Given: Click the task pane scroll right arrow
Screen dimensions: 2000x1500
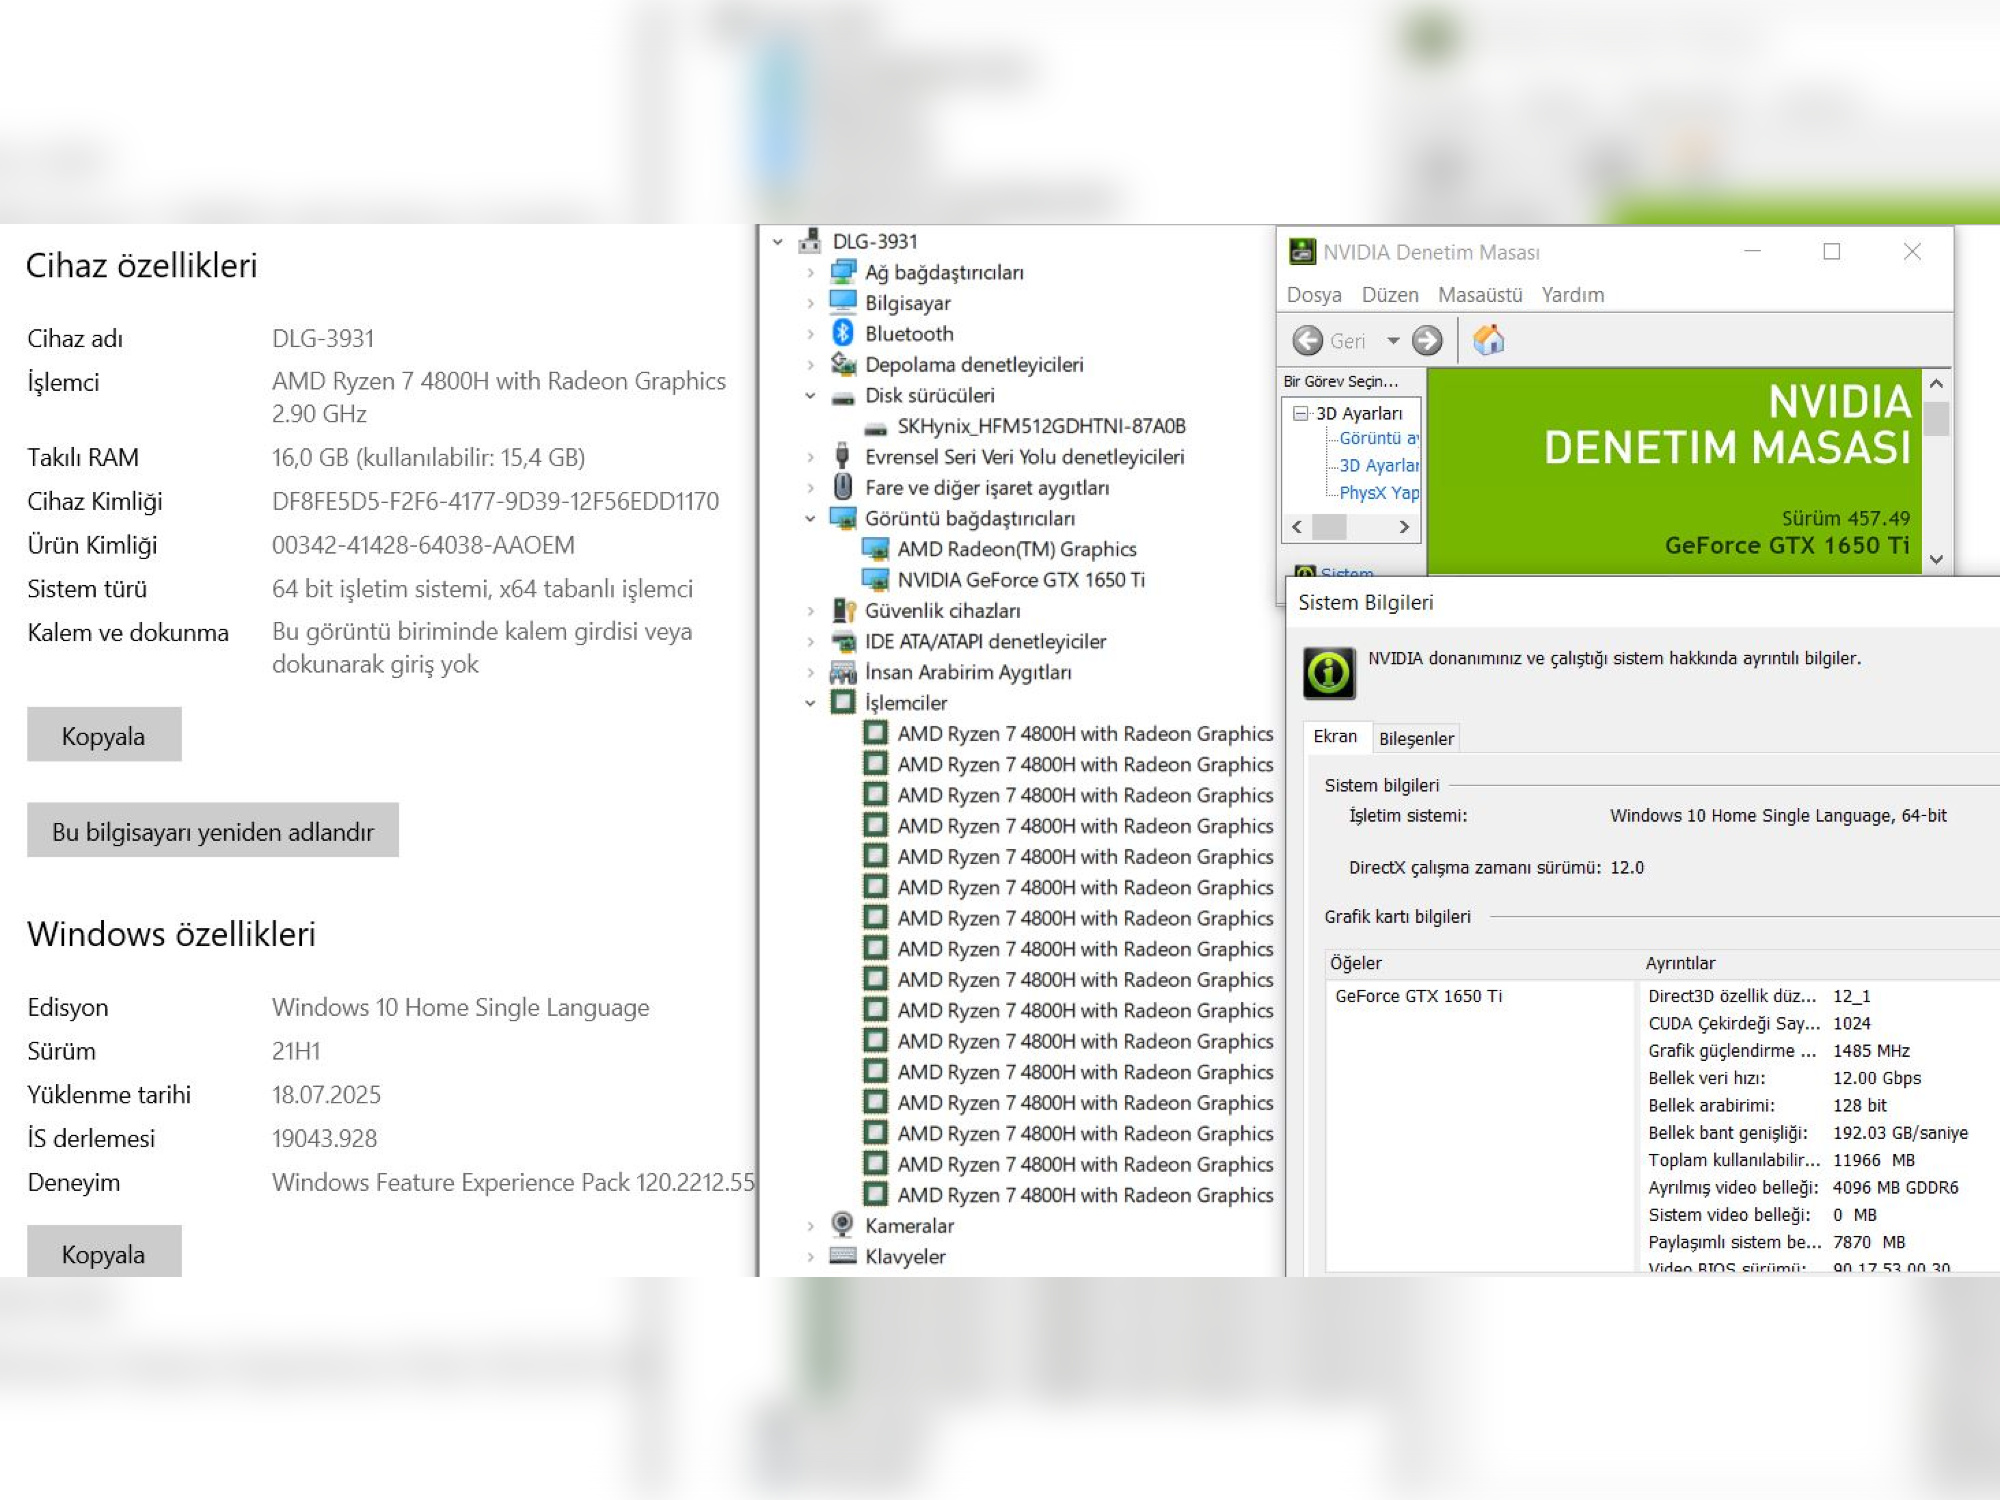Looking at the screenshot, I should coord(1404,527).
